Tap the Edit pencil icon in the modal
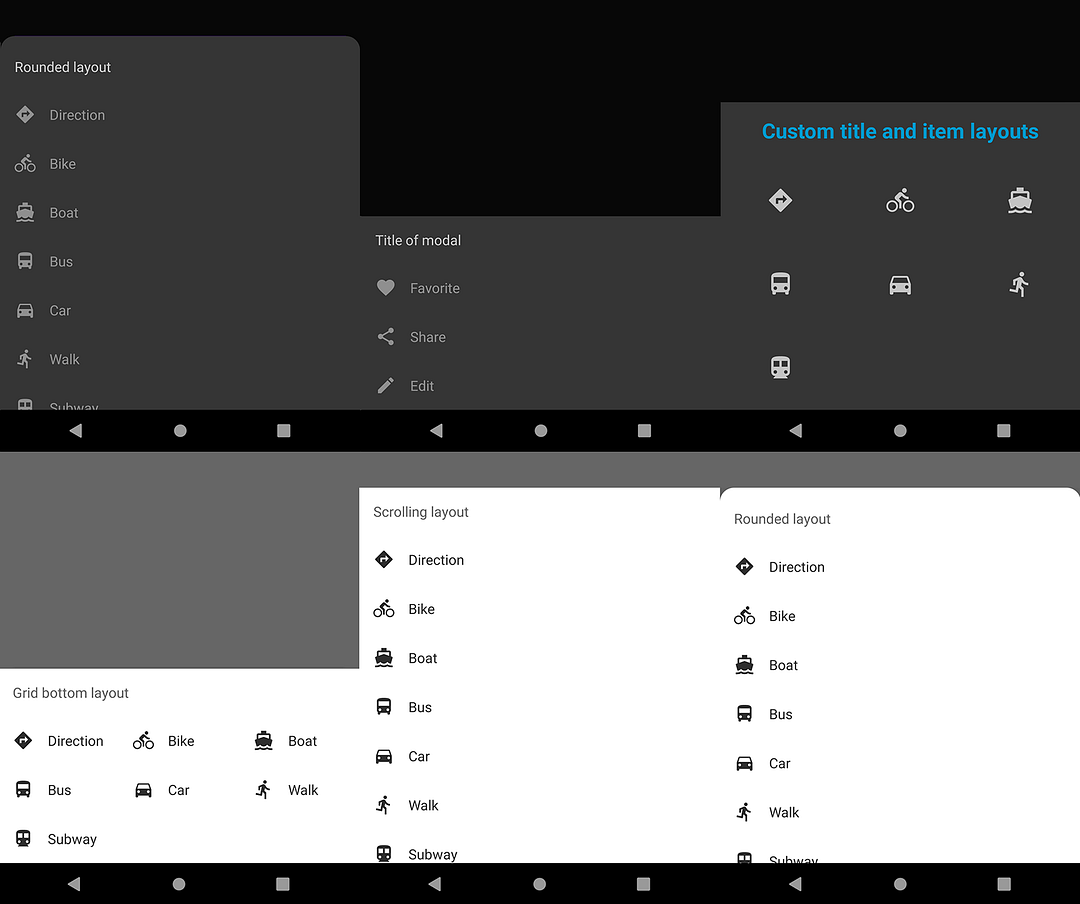The height and width of the screenshot is (904, 1080). (x=385, y=385)
